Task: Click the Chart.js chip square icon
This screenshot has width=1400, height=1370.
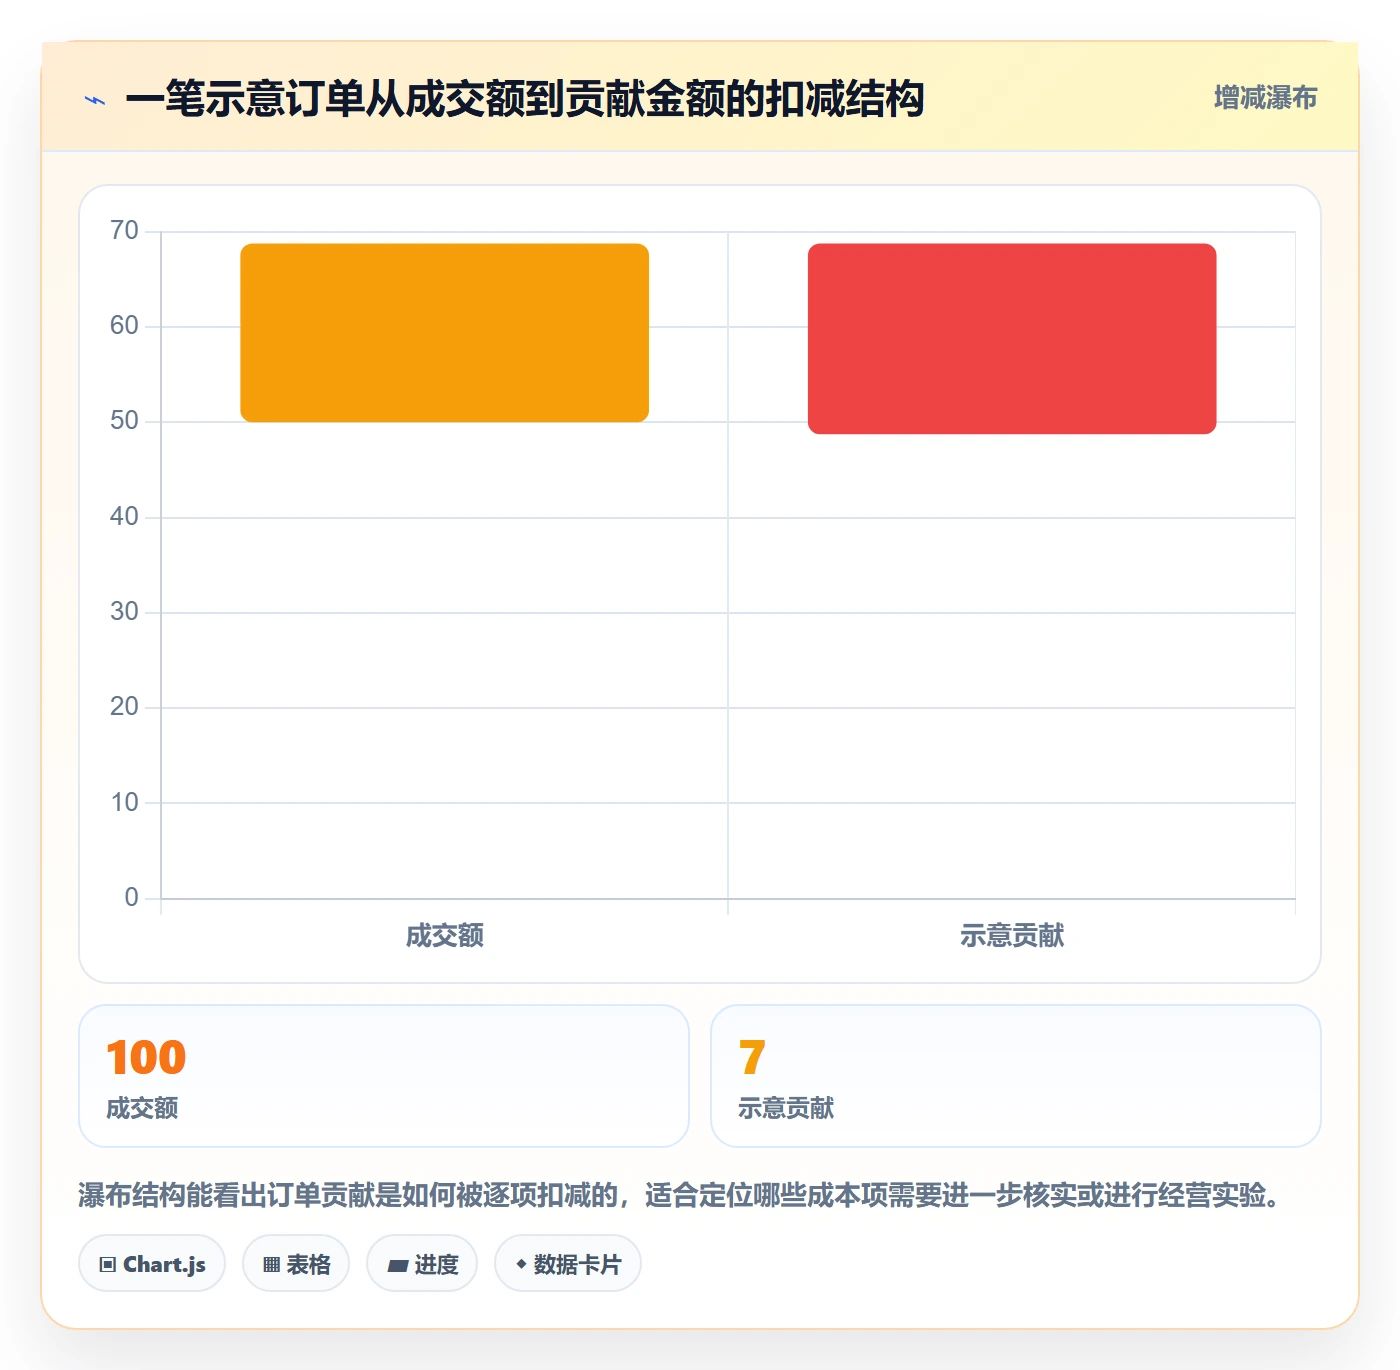Action: (x=108, y=1265)
